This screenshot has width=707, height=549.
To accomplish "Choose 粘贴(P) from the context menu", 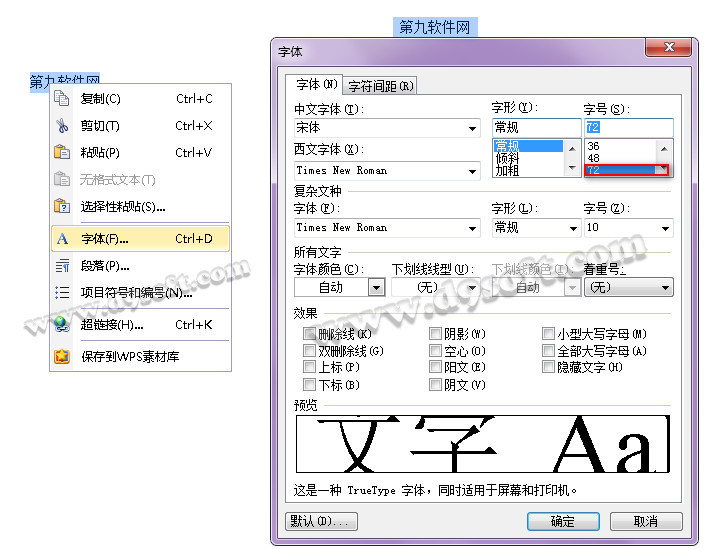I will (x=140, y=152).
